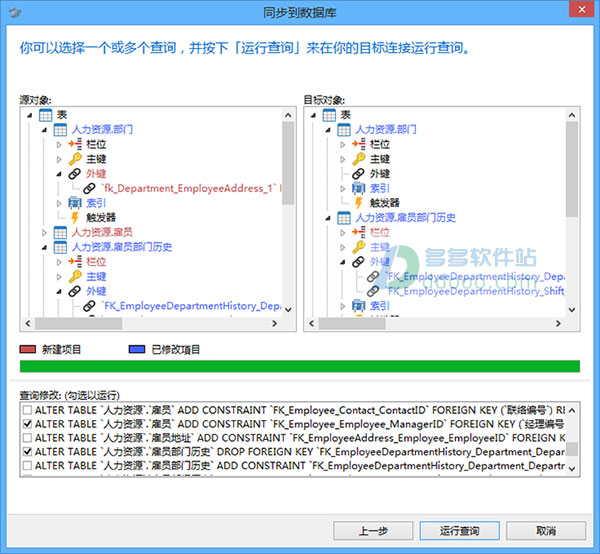Click the 人力资源.雇员 table icon in source tree
The width and height of the screenshot is (600, 554).
pyautogui.click(x=60, y=232)
